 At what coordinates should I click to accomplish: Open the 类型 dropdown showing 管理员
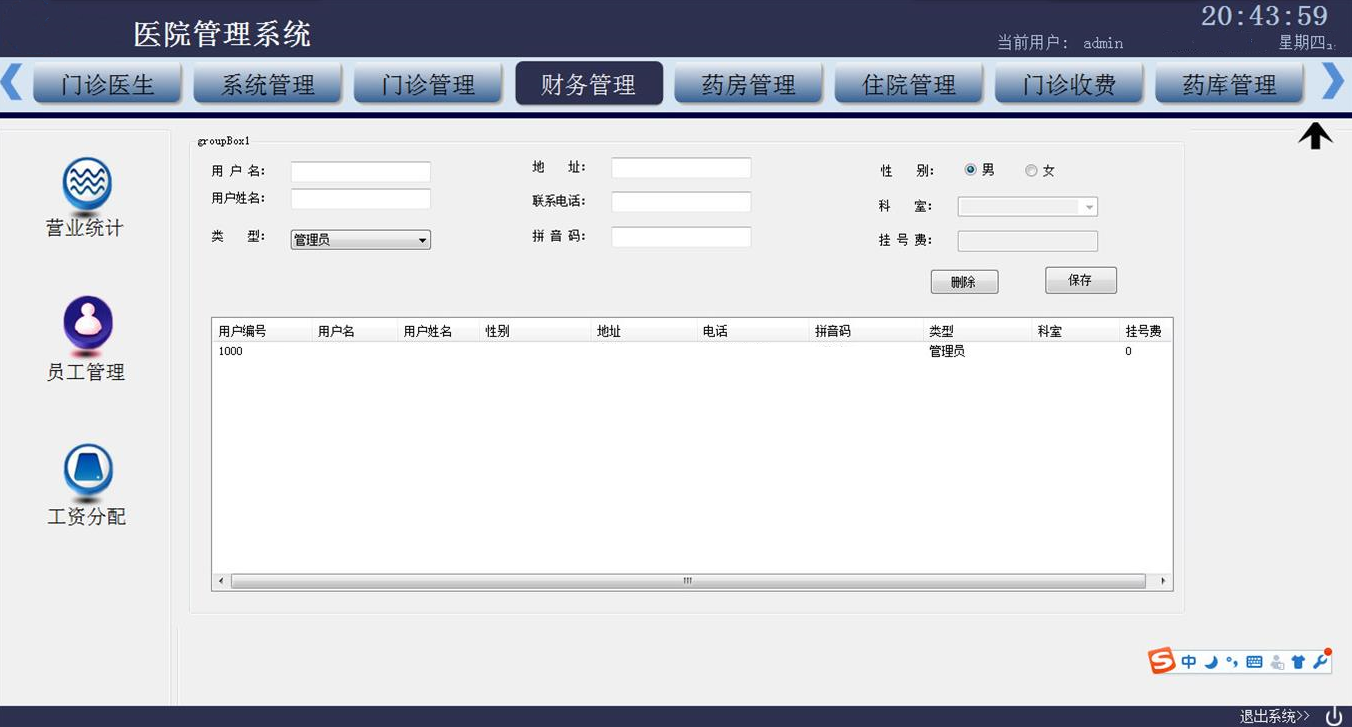click(x=360, y=240)
